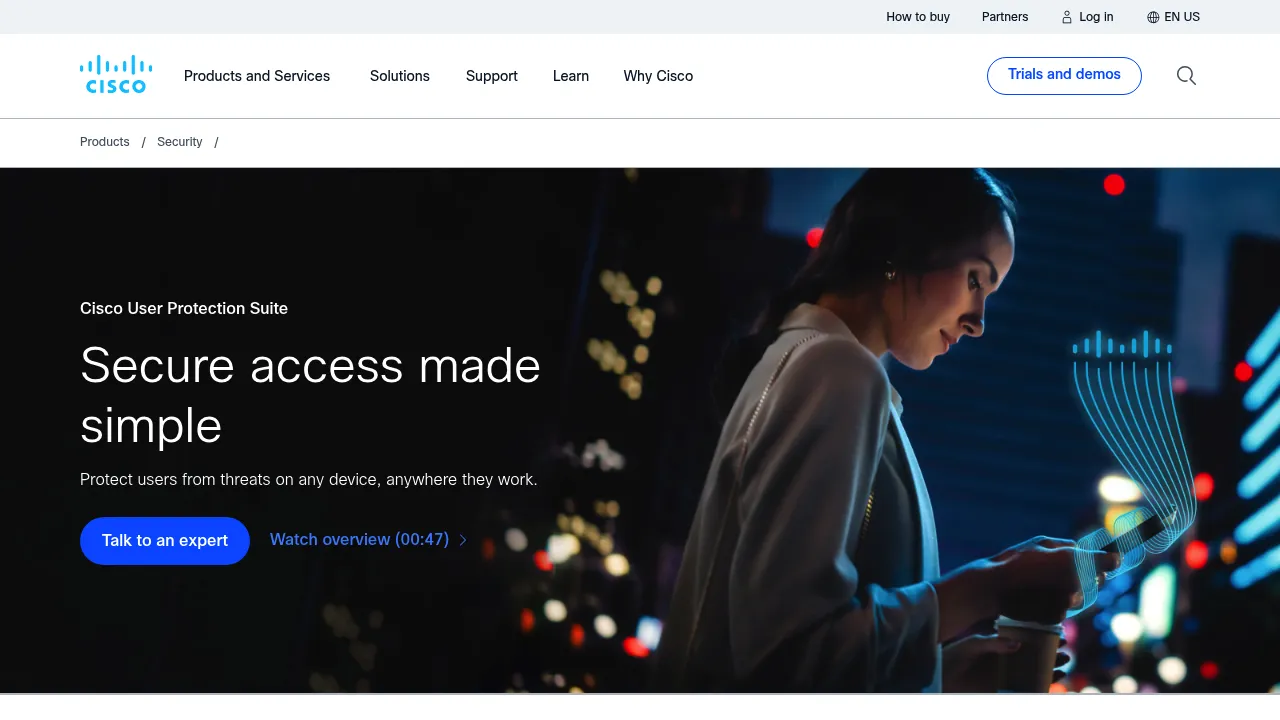The height and width of the screenshot is (720, 1280).
Task: Open the Learn menu
Action: 571,76
